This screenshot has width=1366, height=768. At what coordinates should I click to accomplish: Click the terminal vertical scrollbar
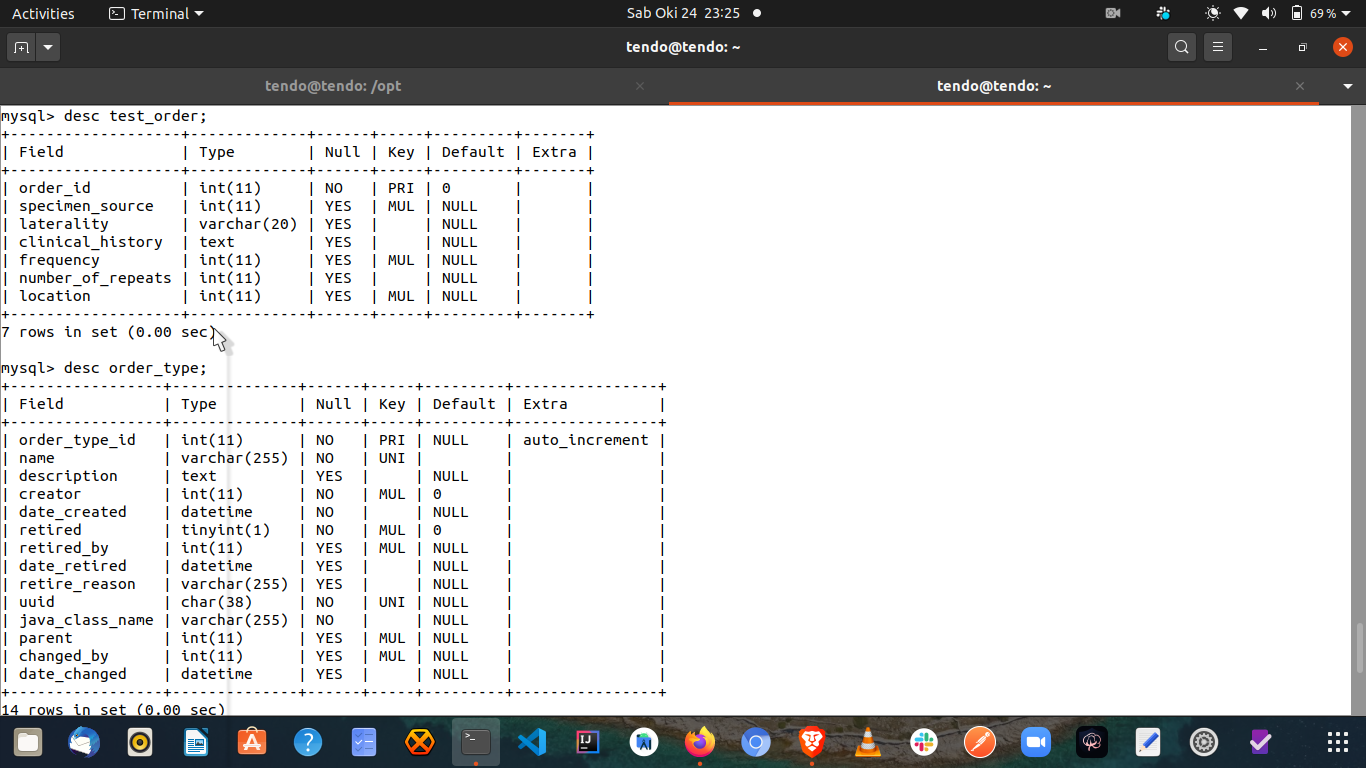[1359, 647]
